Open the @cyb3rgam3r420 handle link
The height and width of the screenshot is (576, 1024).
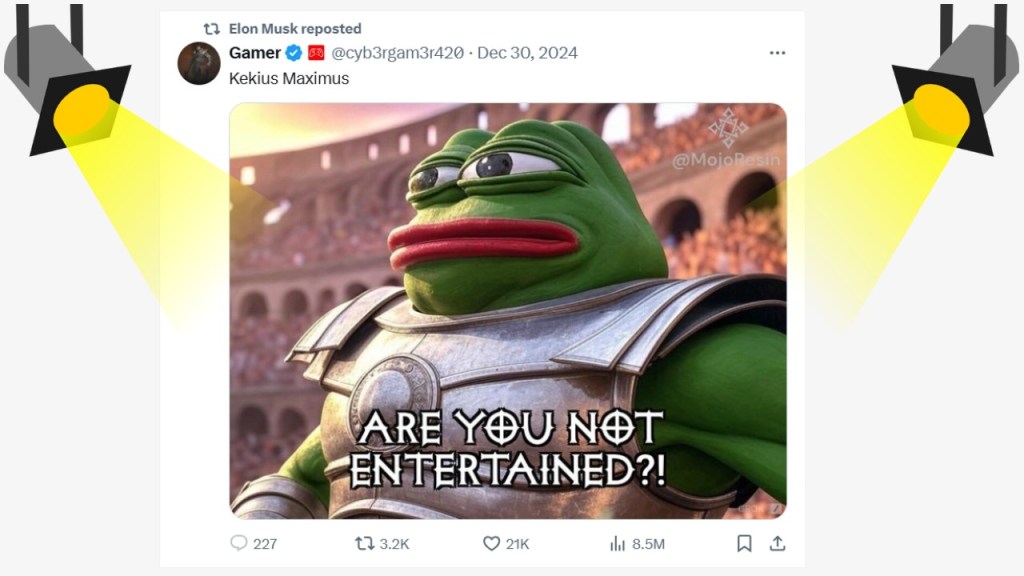tap(398, 53)
